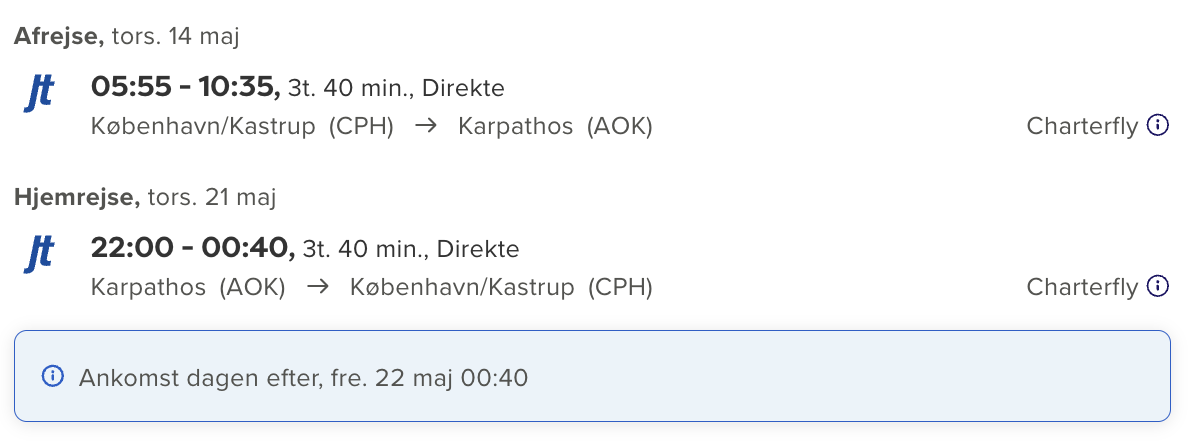The image size is (1188, 442).
Task: Click the 'tors. 14 maj' departure date
Action: point(175,37)
